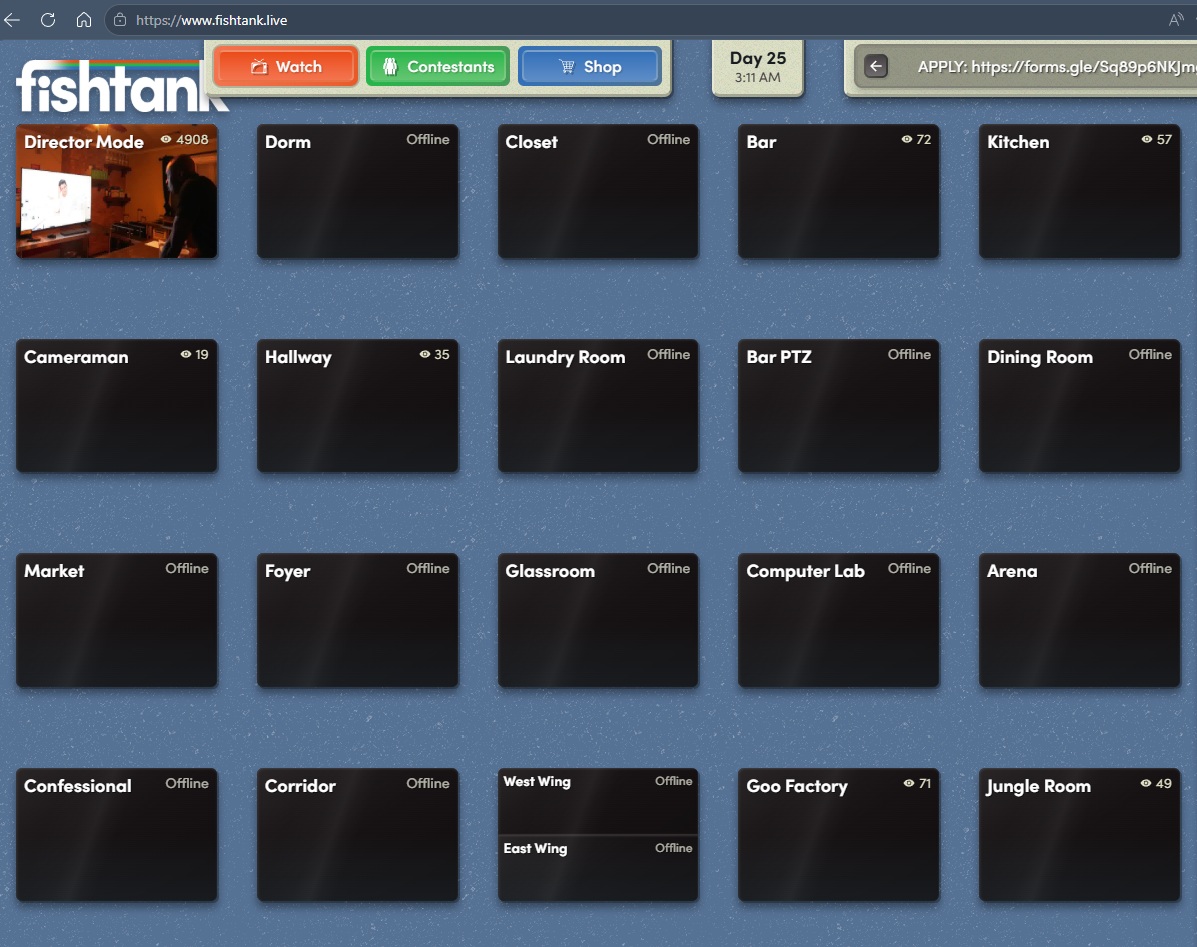Select the Confessional camera card
This screenshot has width=1197, height=947.
point(117,835)
